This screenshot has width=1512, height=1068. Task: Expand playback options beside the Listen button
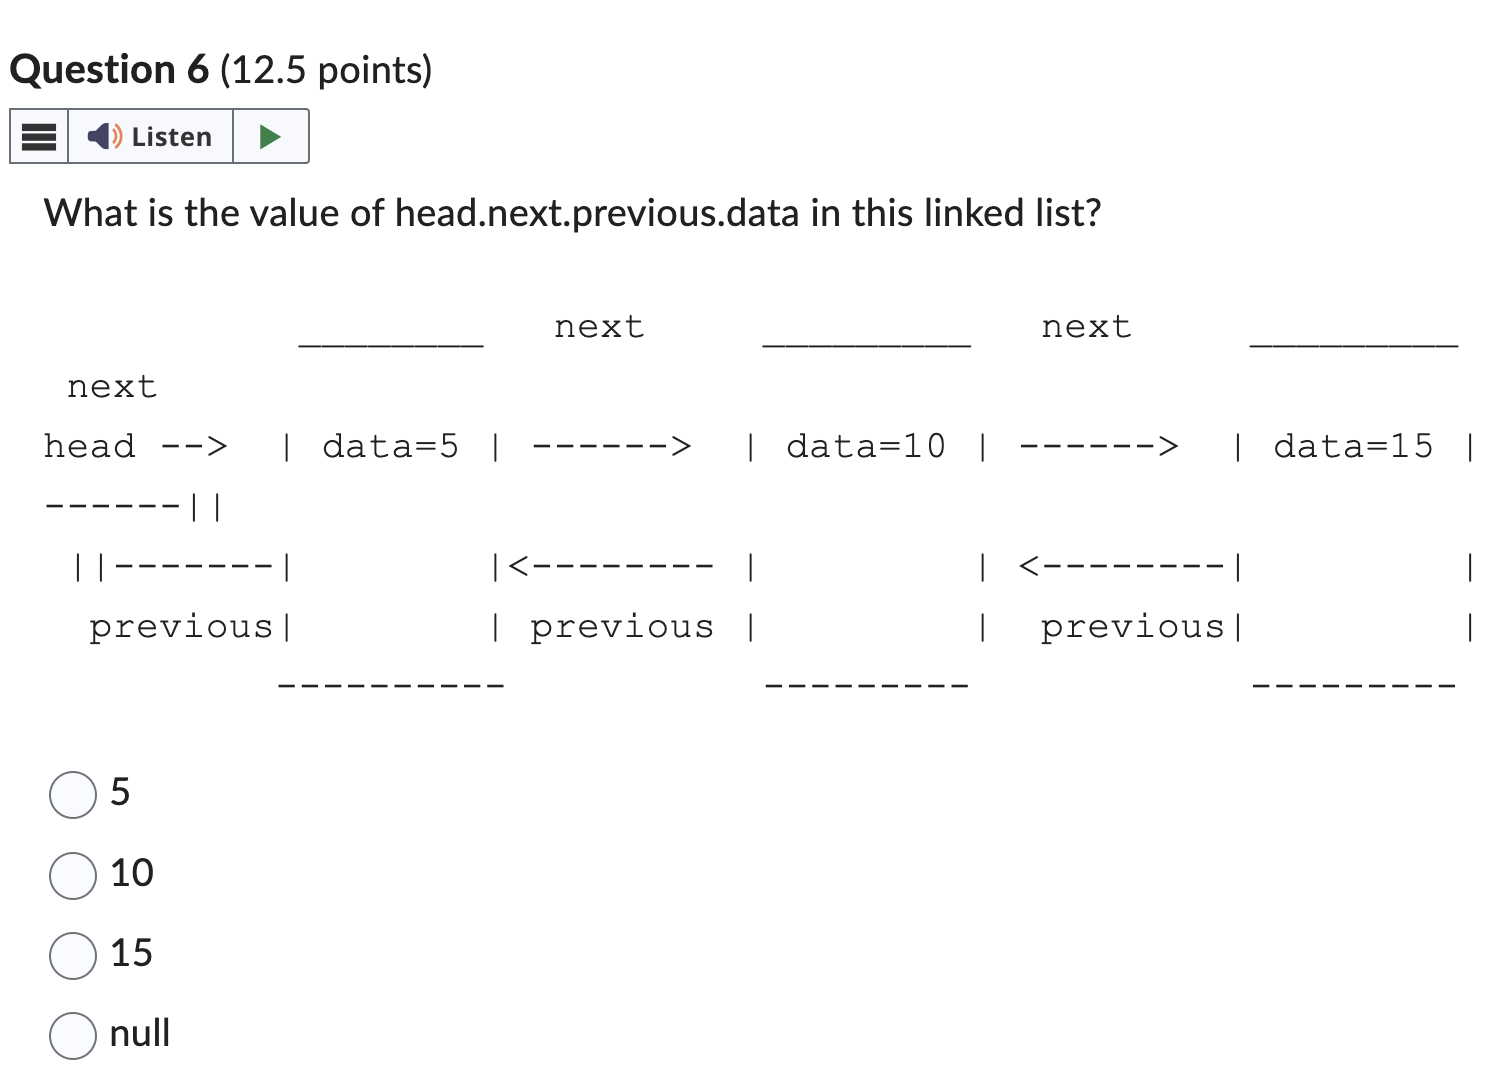pos(269,135)
